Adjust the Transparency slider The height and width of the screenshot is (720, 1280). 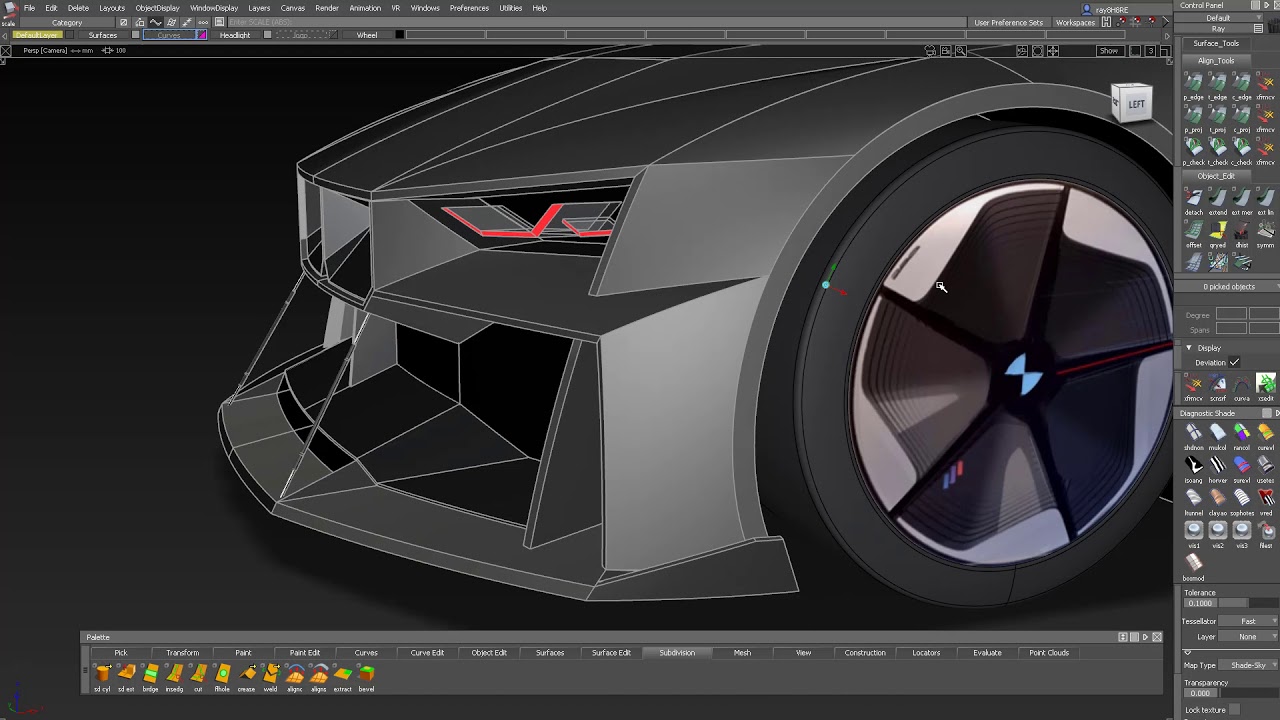(1248, 693)
